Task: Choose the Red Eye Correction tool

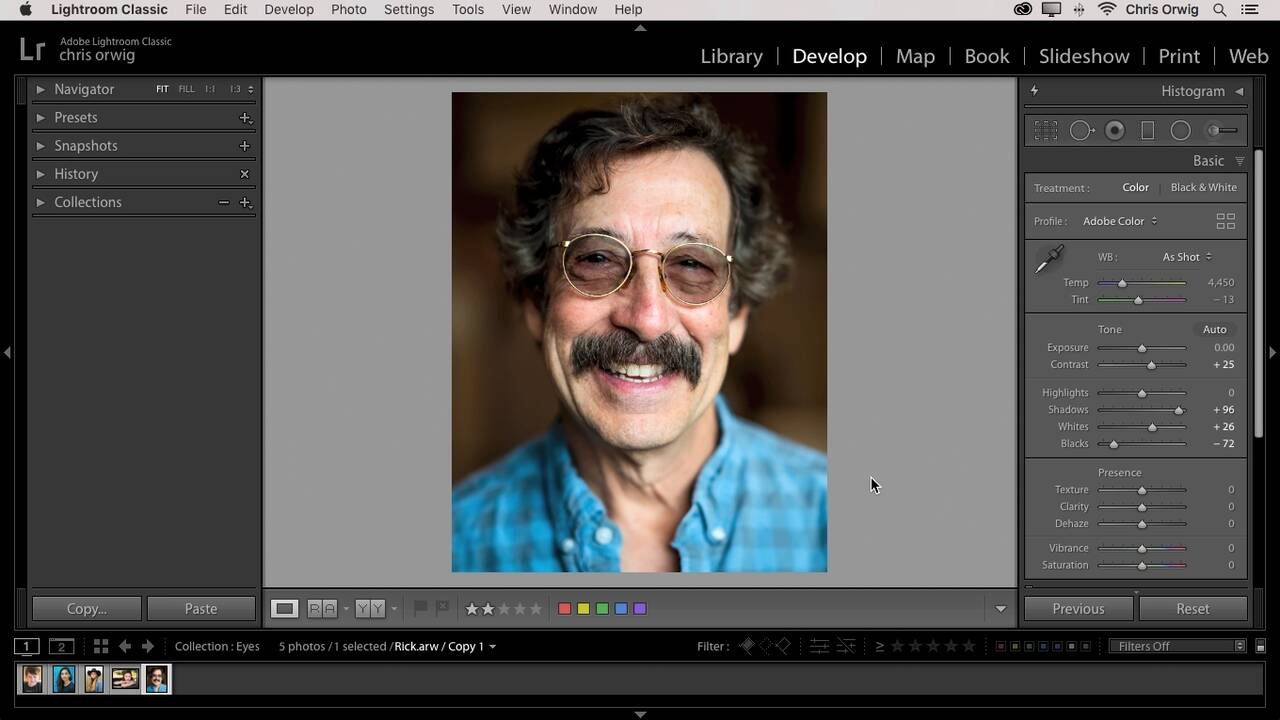Action: (1114, 131)
